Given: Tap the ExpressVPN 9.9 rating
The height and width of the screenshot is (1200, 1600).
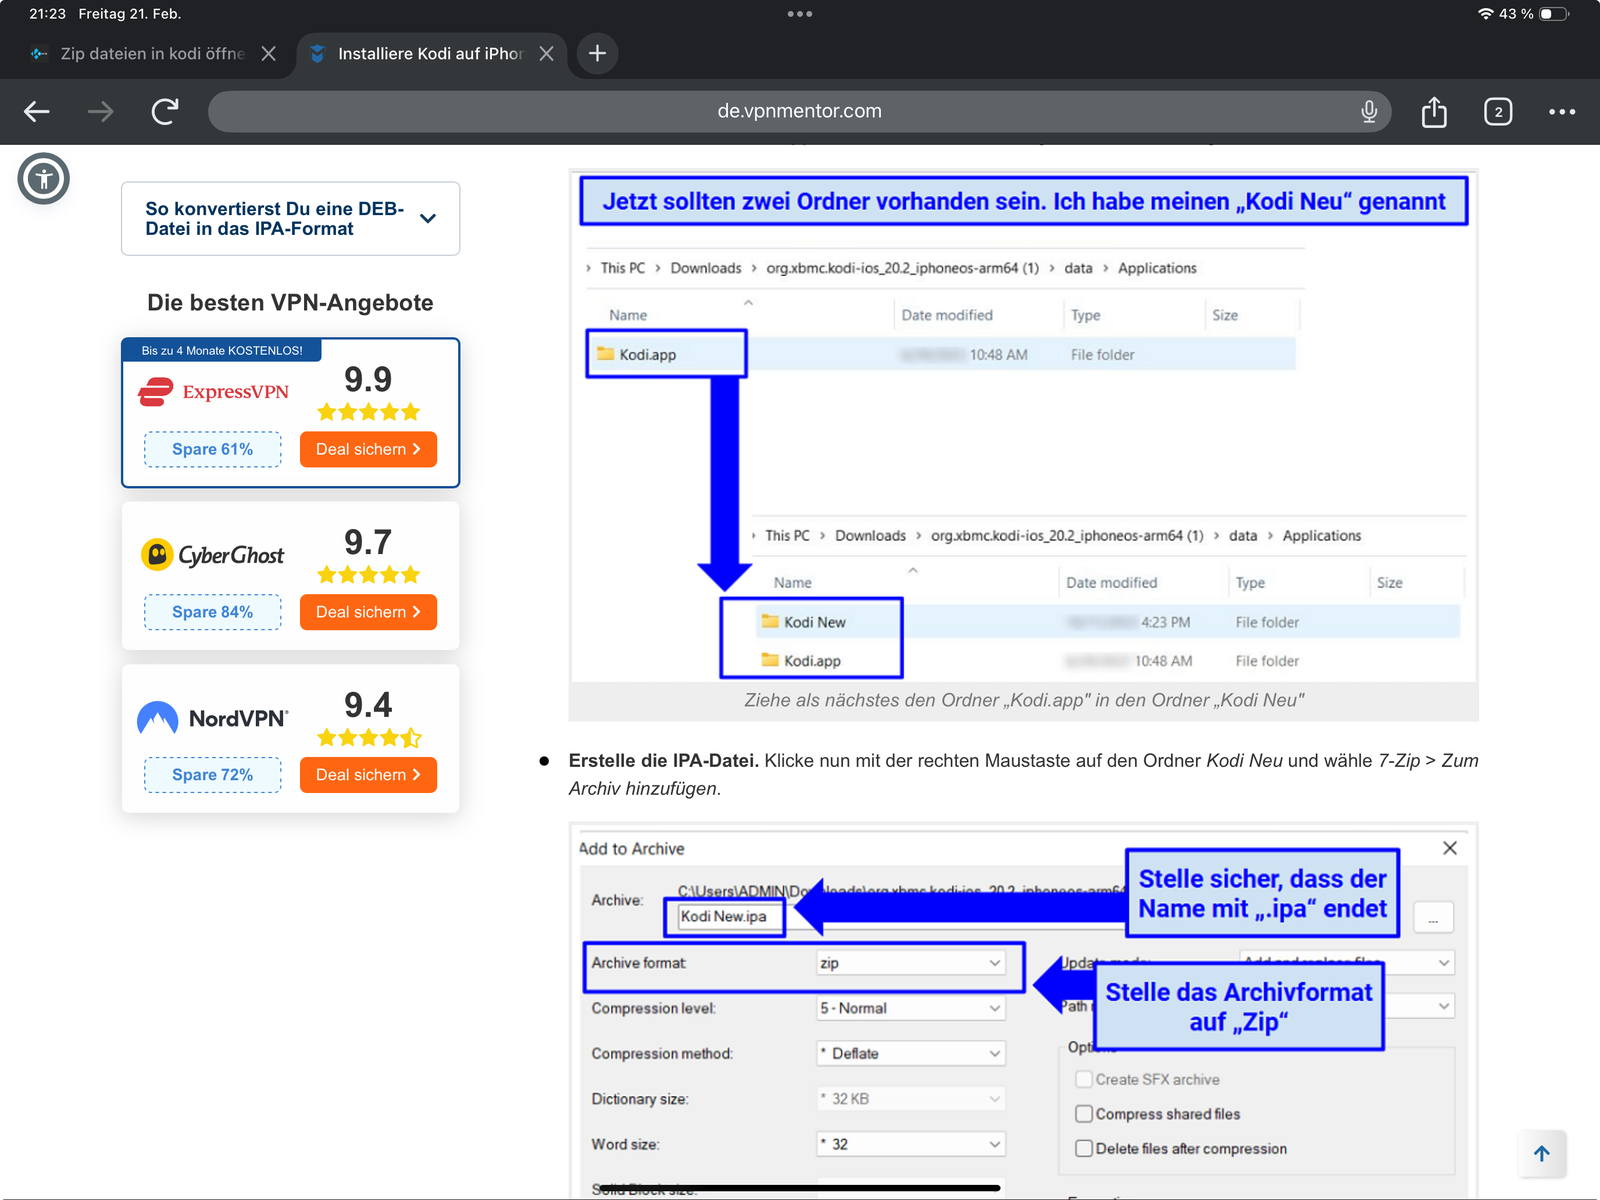Looking at the screenshot, I should (368, 380).
